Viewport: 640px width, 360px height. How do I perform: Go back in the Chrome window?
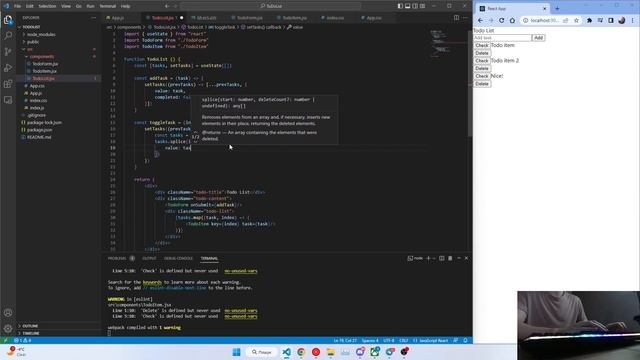480,20
